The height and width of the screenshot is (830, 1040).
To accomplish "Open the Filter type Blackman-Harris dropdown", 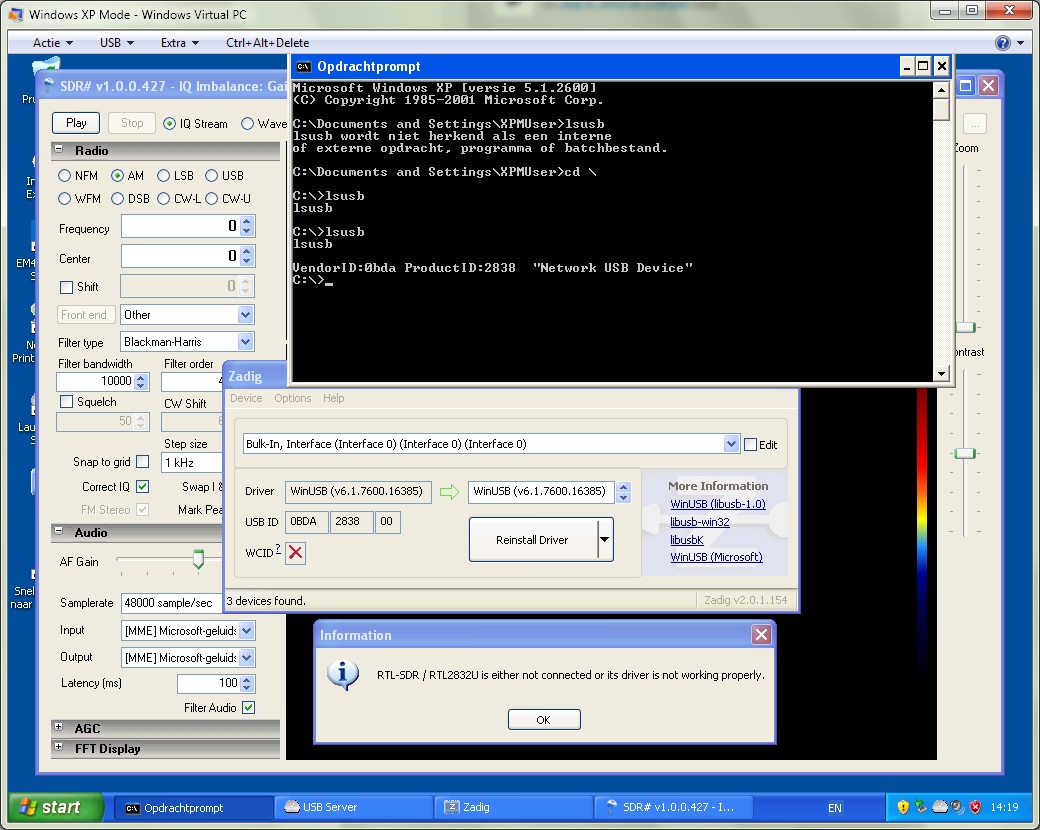I will click(245, 342).
